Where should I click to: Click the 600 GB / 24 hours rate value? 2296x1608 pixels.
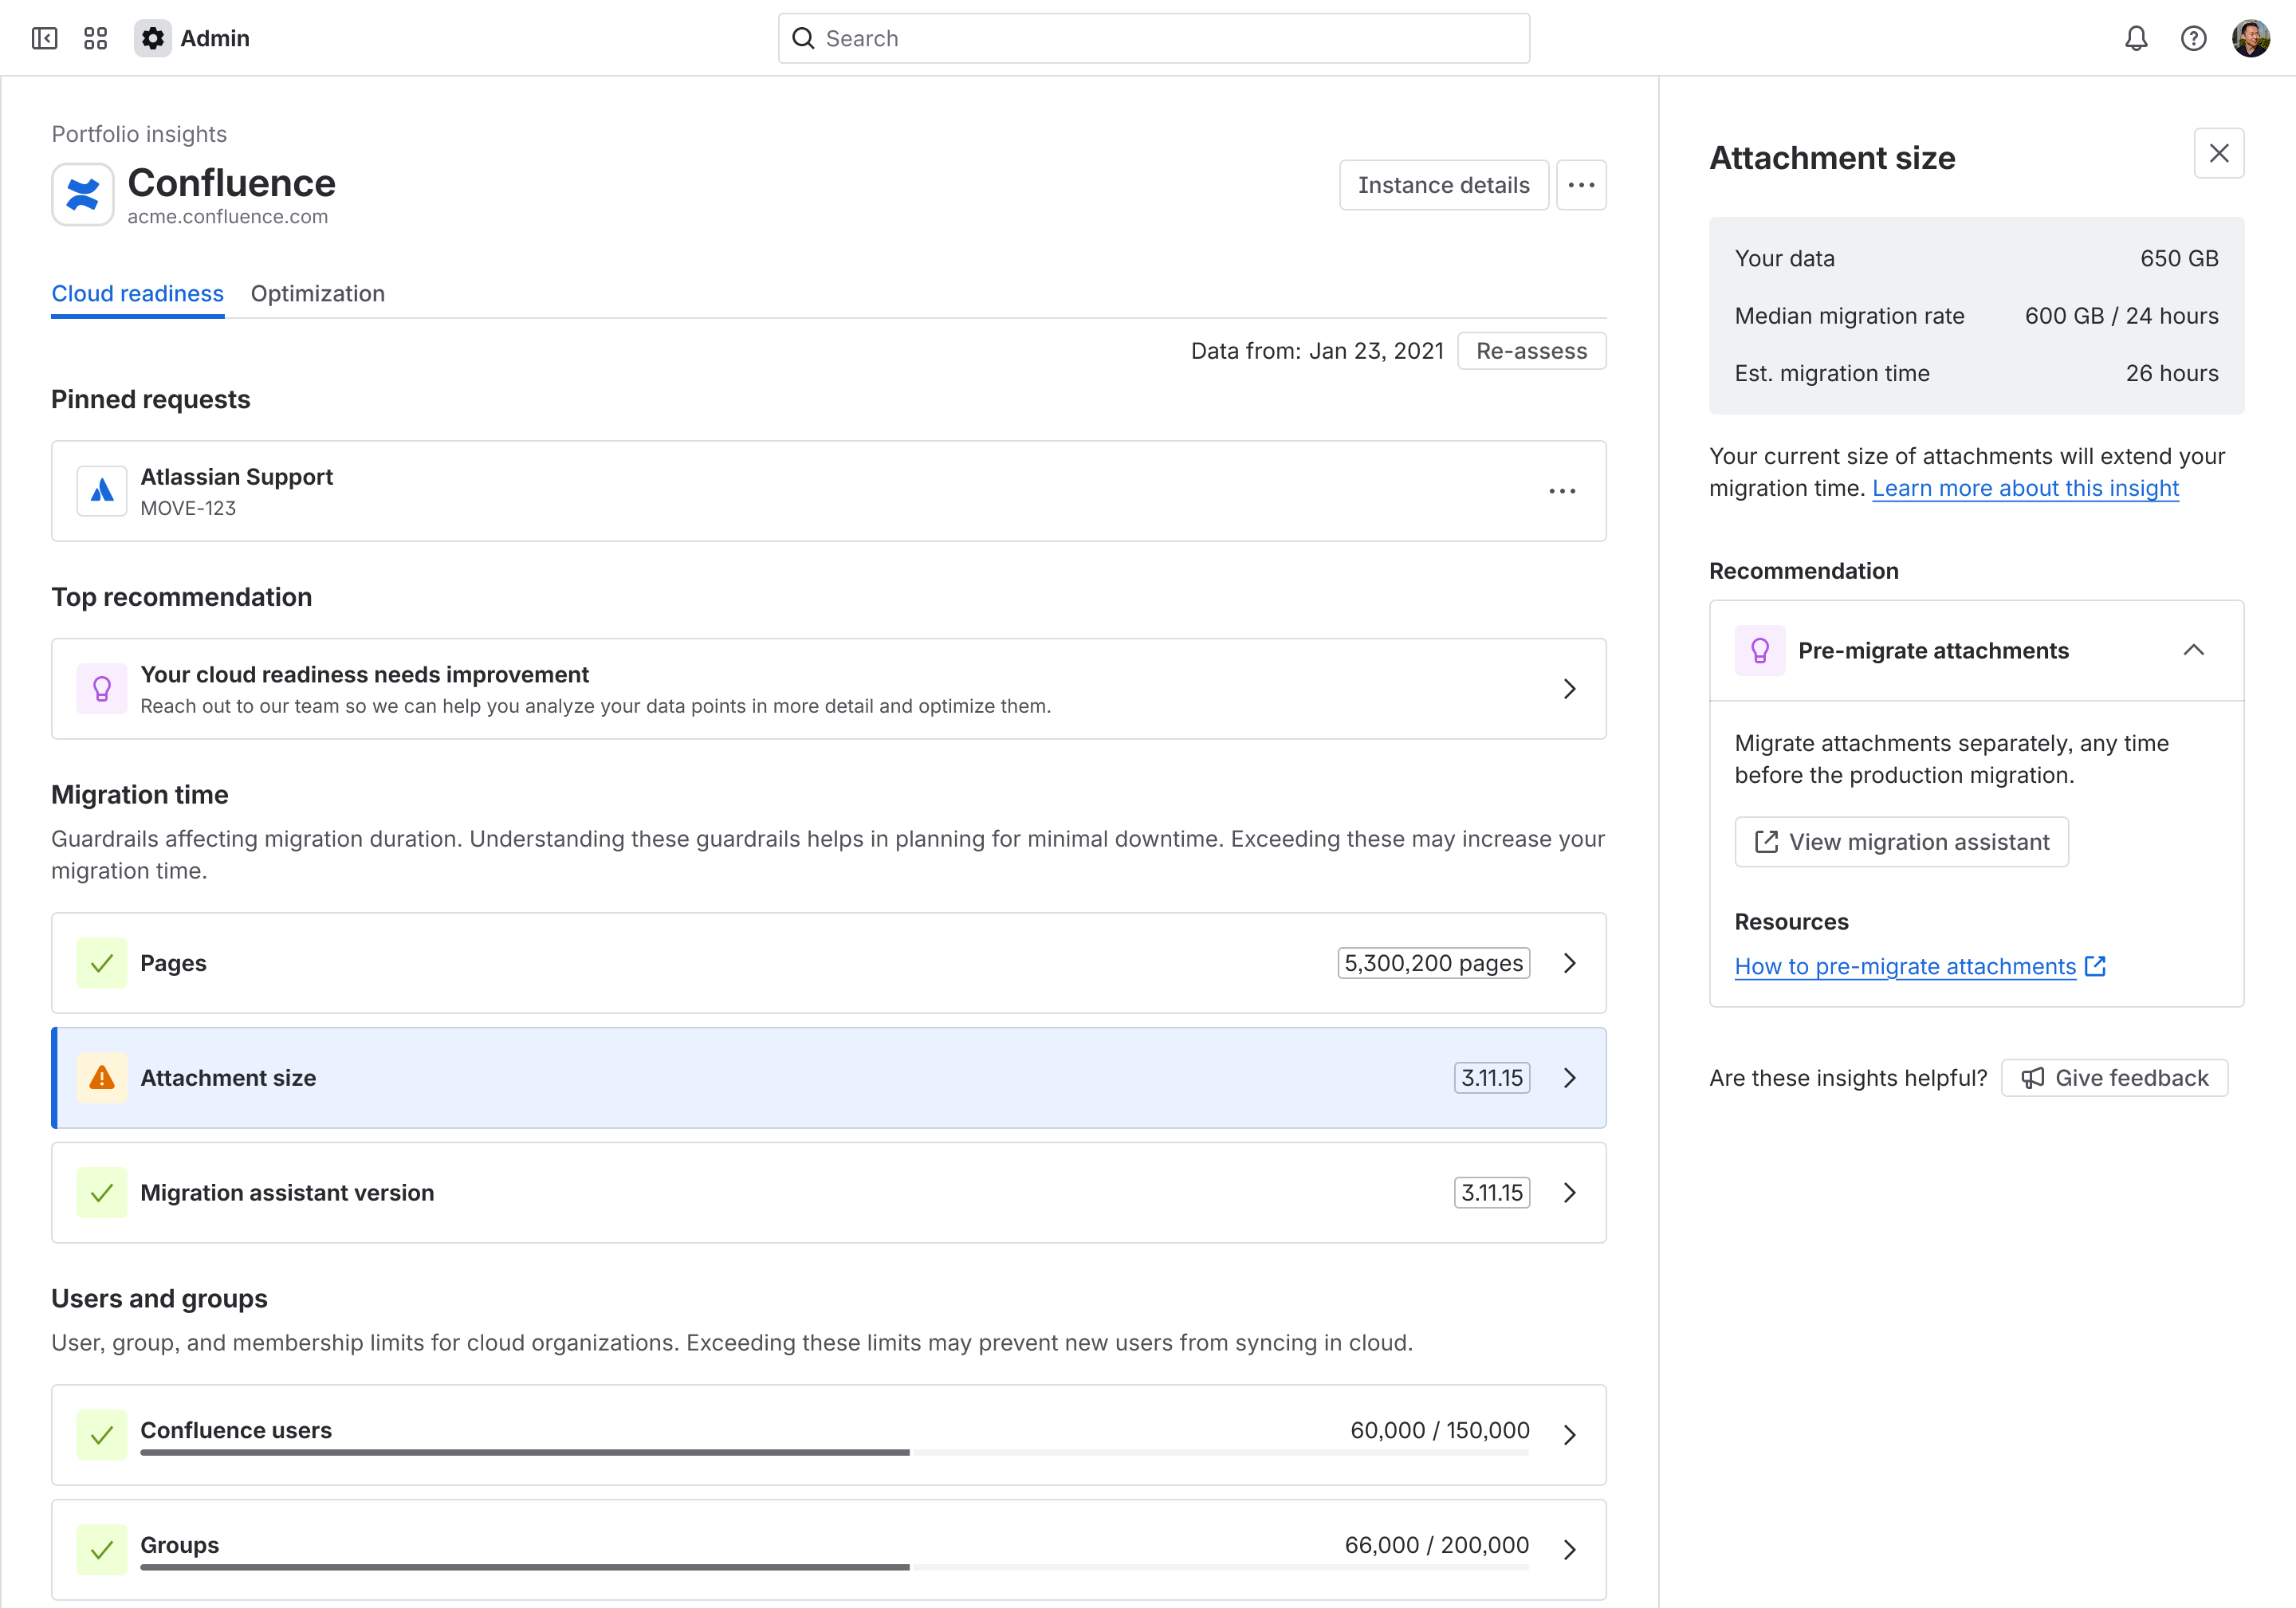coord(2122,316)
